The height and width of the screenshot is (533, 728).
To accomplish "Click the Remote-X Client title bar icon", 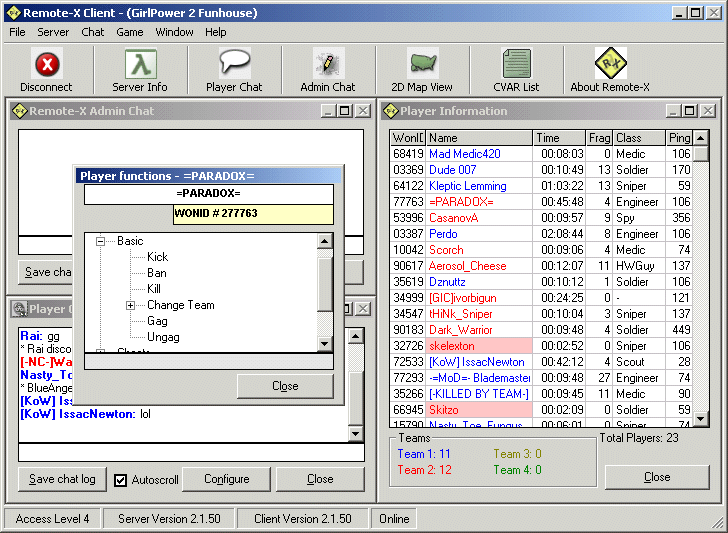I will pyautogui.click(x=14, y=13).
